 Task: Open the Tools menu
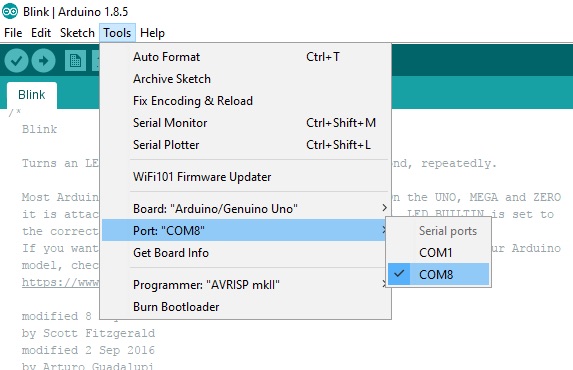[x=117, y=33]
